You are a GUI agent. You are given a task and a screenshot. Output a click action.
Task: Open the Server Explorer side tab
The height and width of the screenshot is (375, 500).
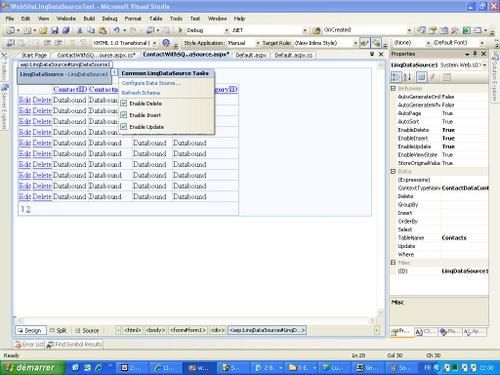4,107
